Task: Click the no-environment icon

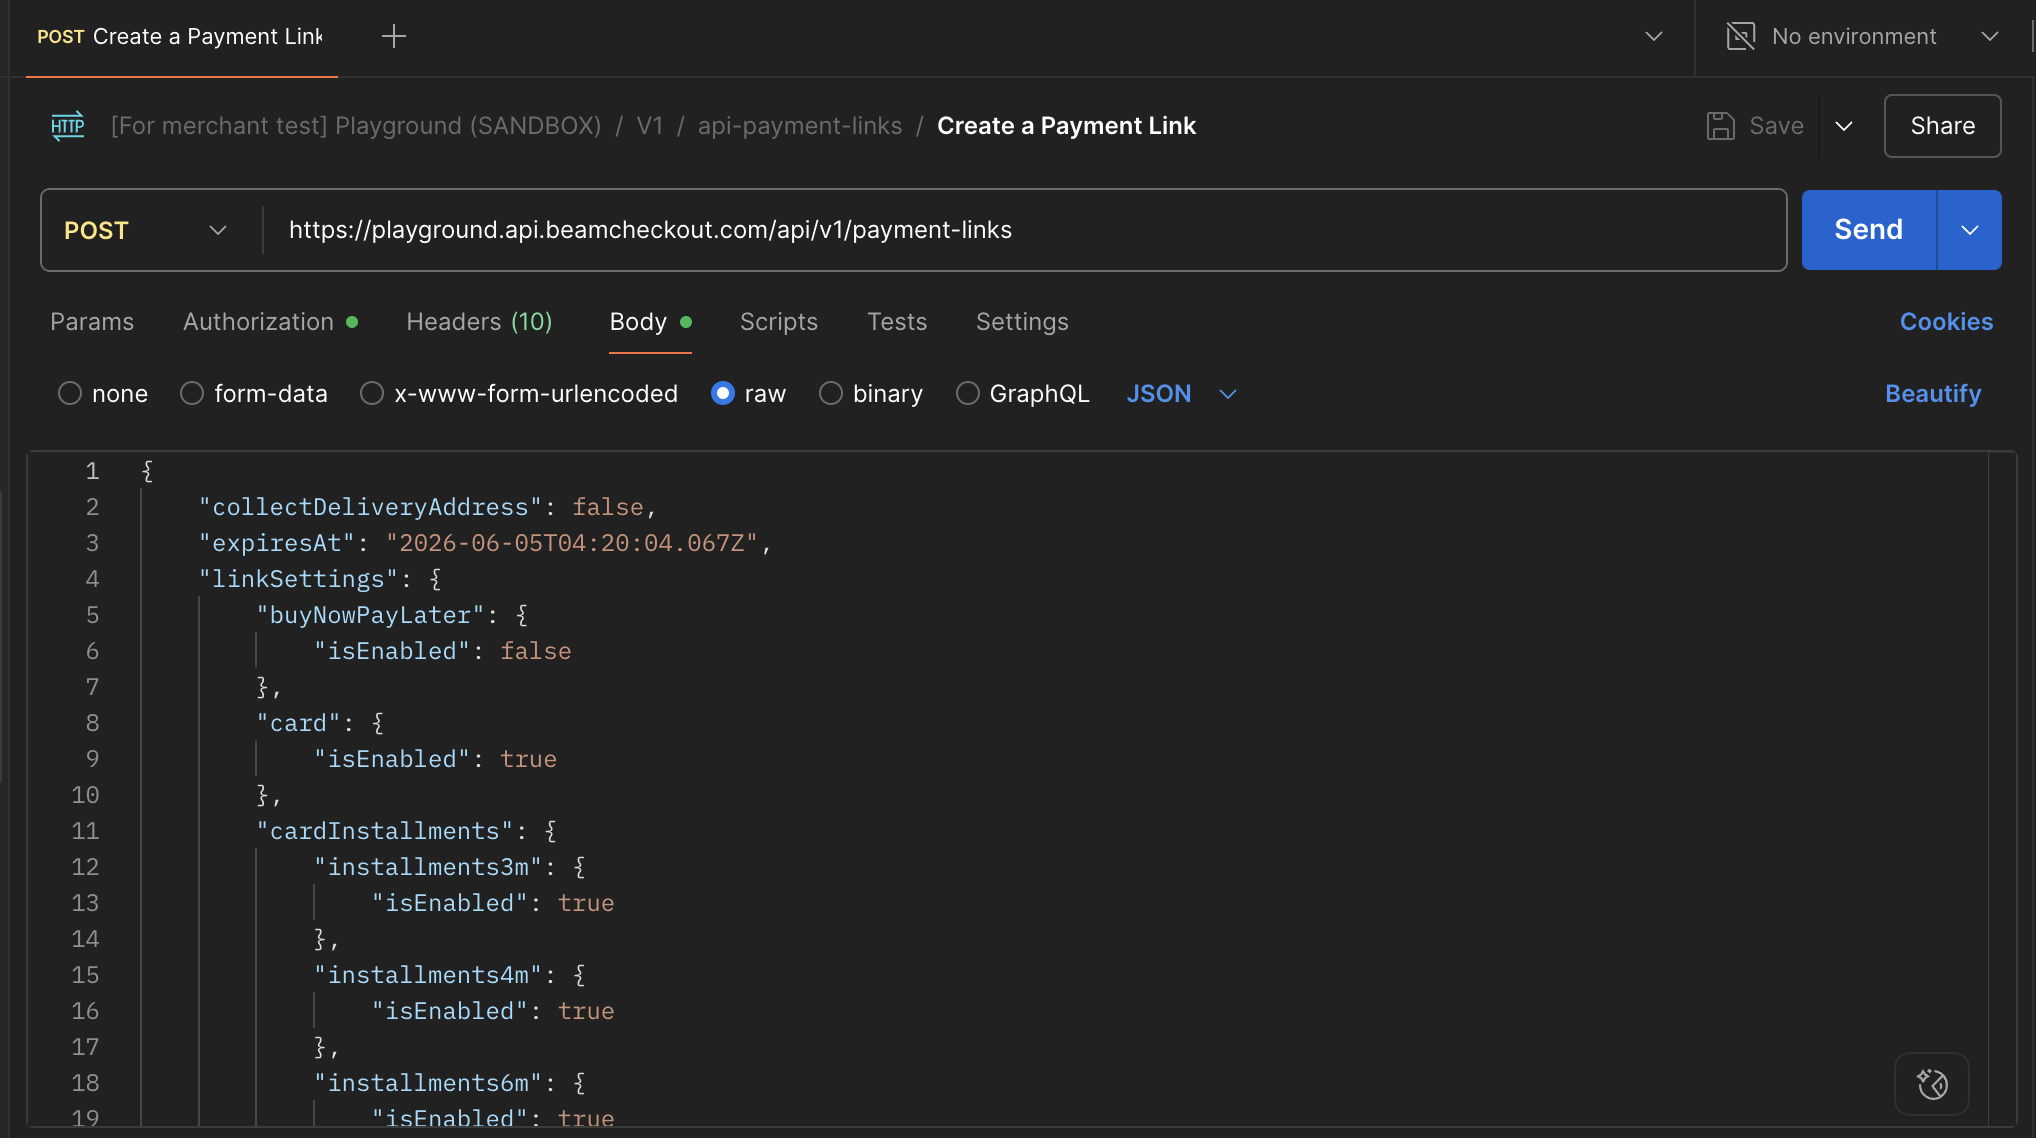Action: (x=1741, y=37)
